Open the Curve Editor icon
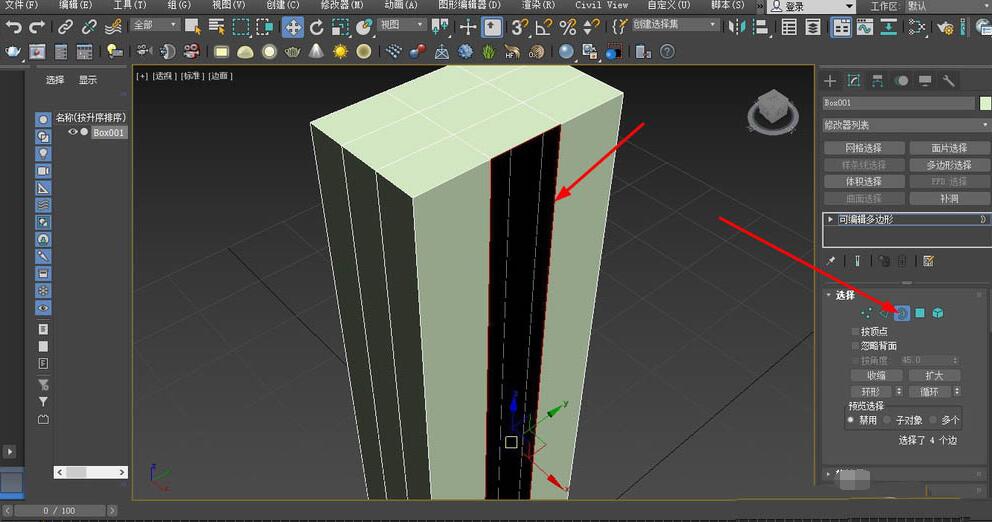 click(x=865, y=27)
